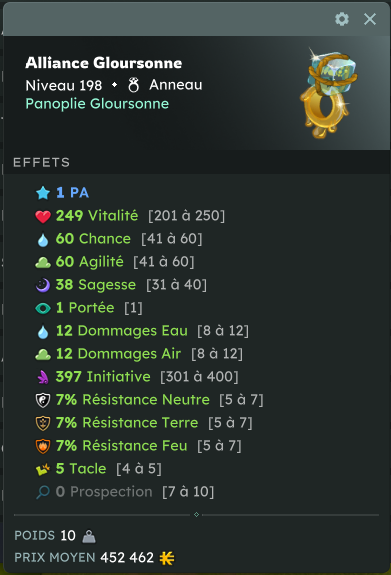Viewport: 391px width, 575px height.
Task: Click the Anneau ring type icon
Action: [134, 85]
